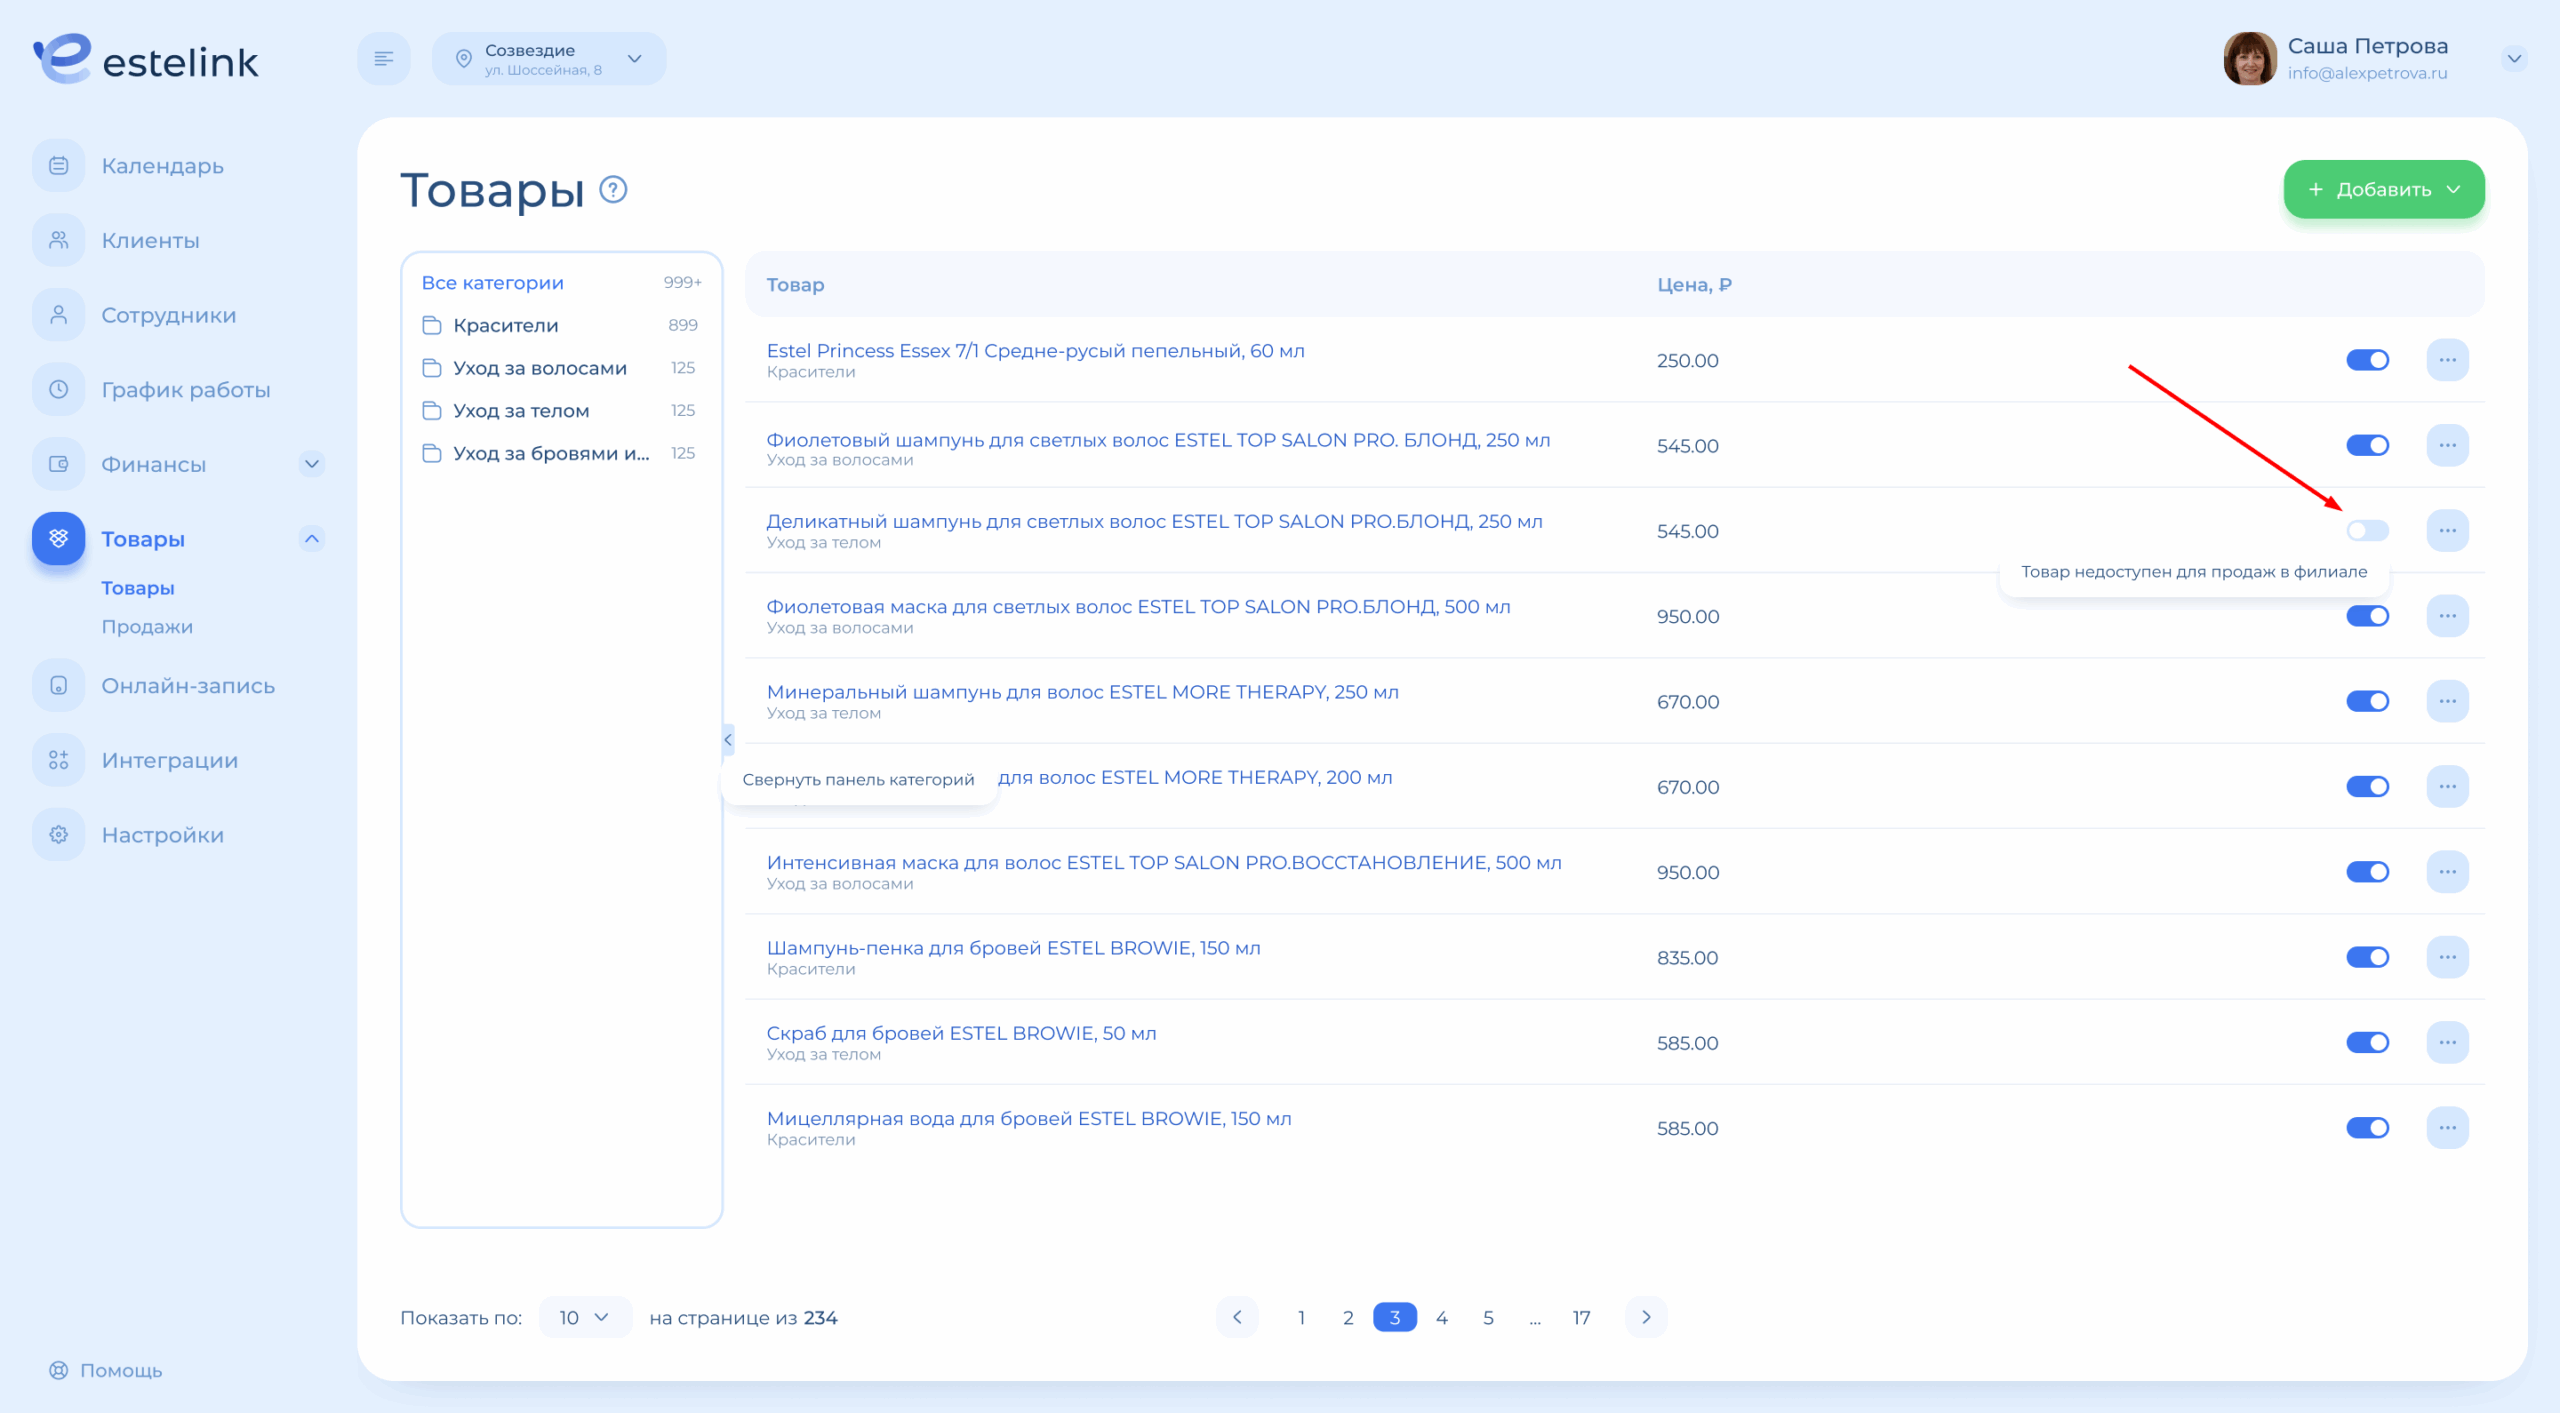Image resolution: width=2560 pixels, height=1413 pixels.
Task: Go to page 17
Action: point(1581,1318)
